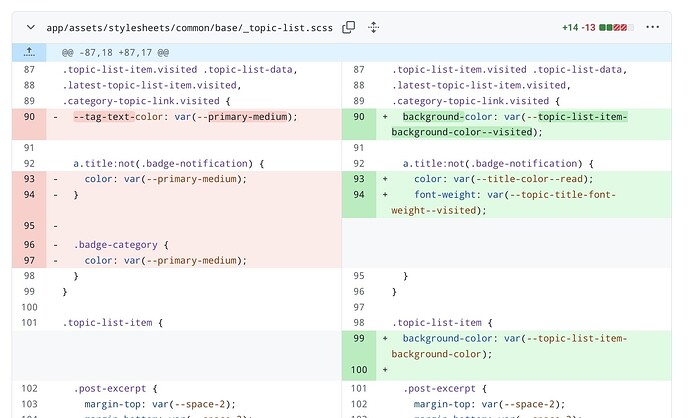Click right .category-topic-link.visited line 89
The width and height of the screenshot is (690, 418).
pos(476,101)
